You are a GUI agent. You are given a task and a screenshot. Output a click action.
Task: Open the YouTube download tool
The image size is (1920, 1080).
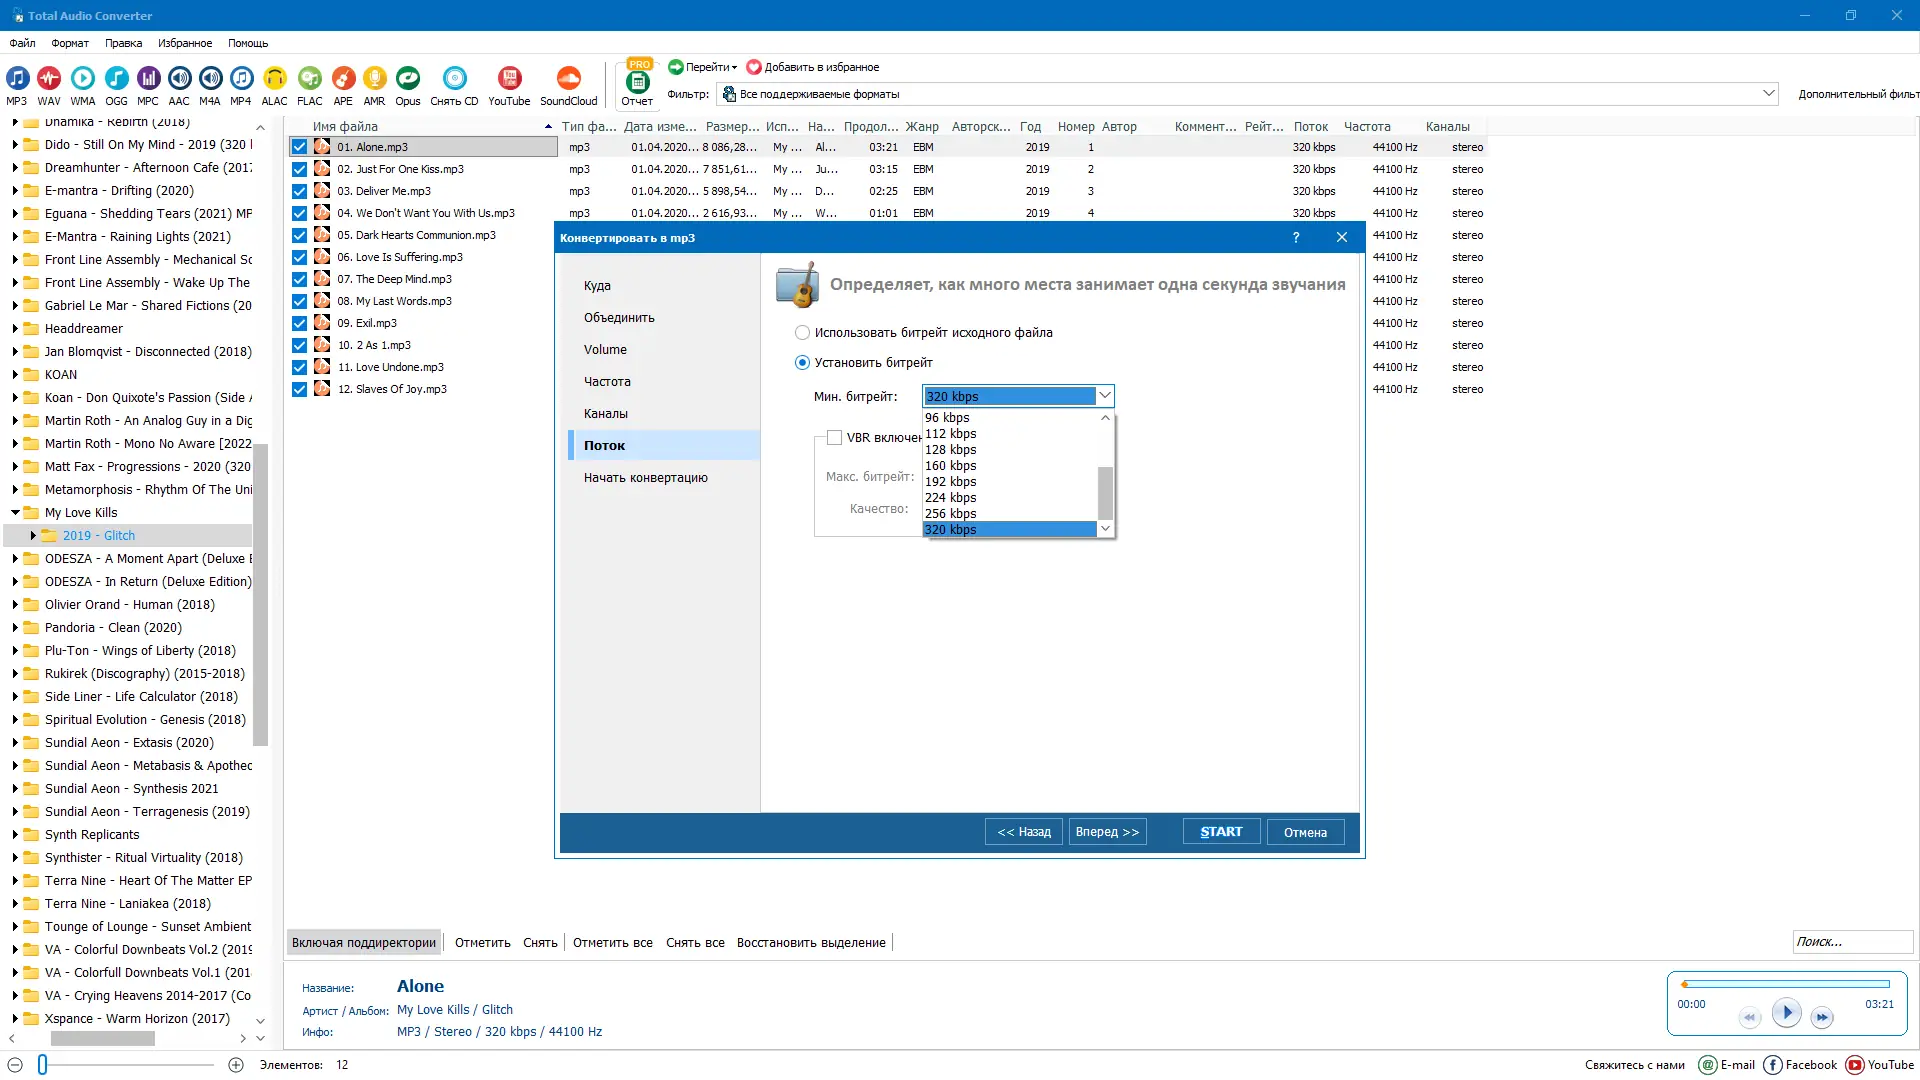(509, 79)
